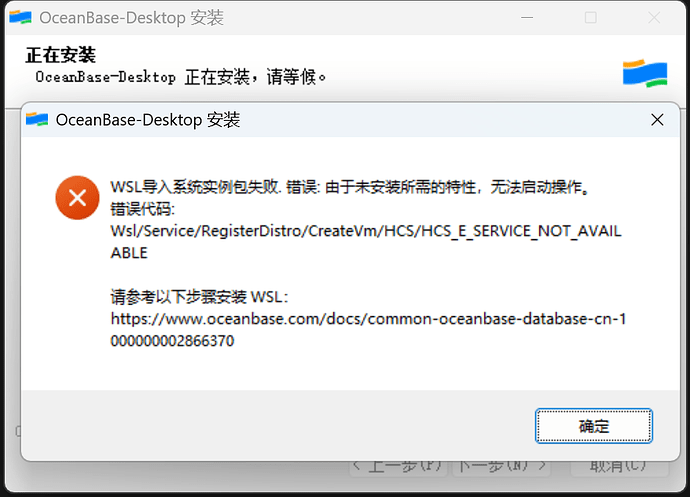Close the error dialog with the X button

pyautogui.click(x=657, y=120)
